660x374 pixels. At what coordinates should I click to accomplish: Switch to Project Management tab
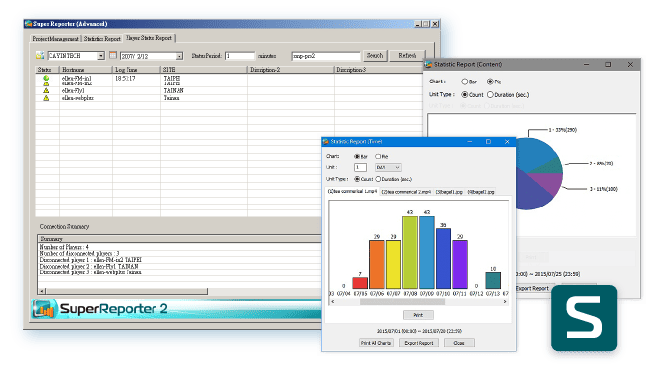pyautogui.click(x=55, y=39)
